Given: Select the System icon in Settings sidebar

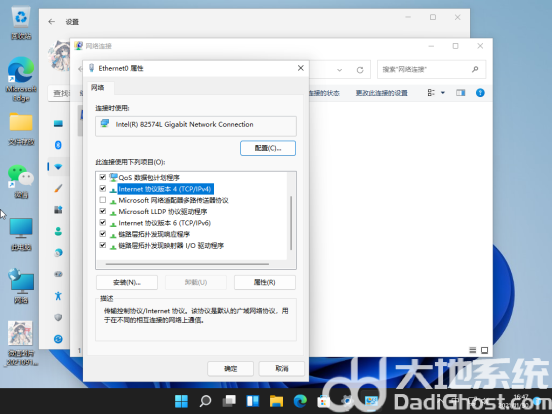Looking at the screenshot, I should tap(58, 124).
